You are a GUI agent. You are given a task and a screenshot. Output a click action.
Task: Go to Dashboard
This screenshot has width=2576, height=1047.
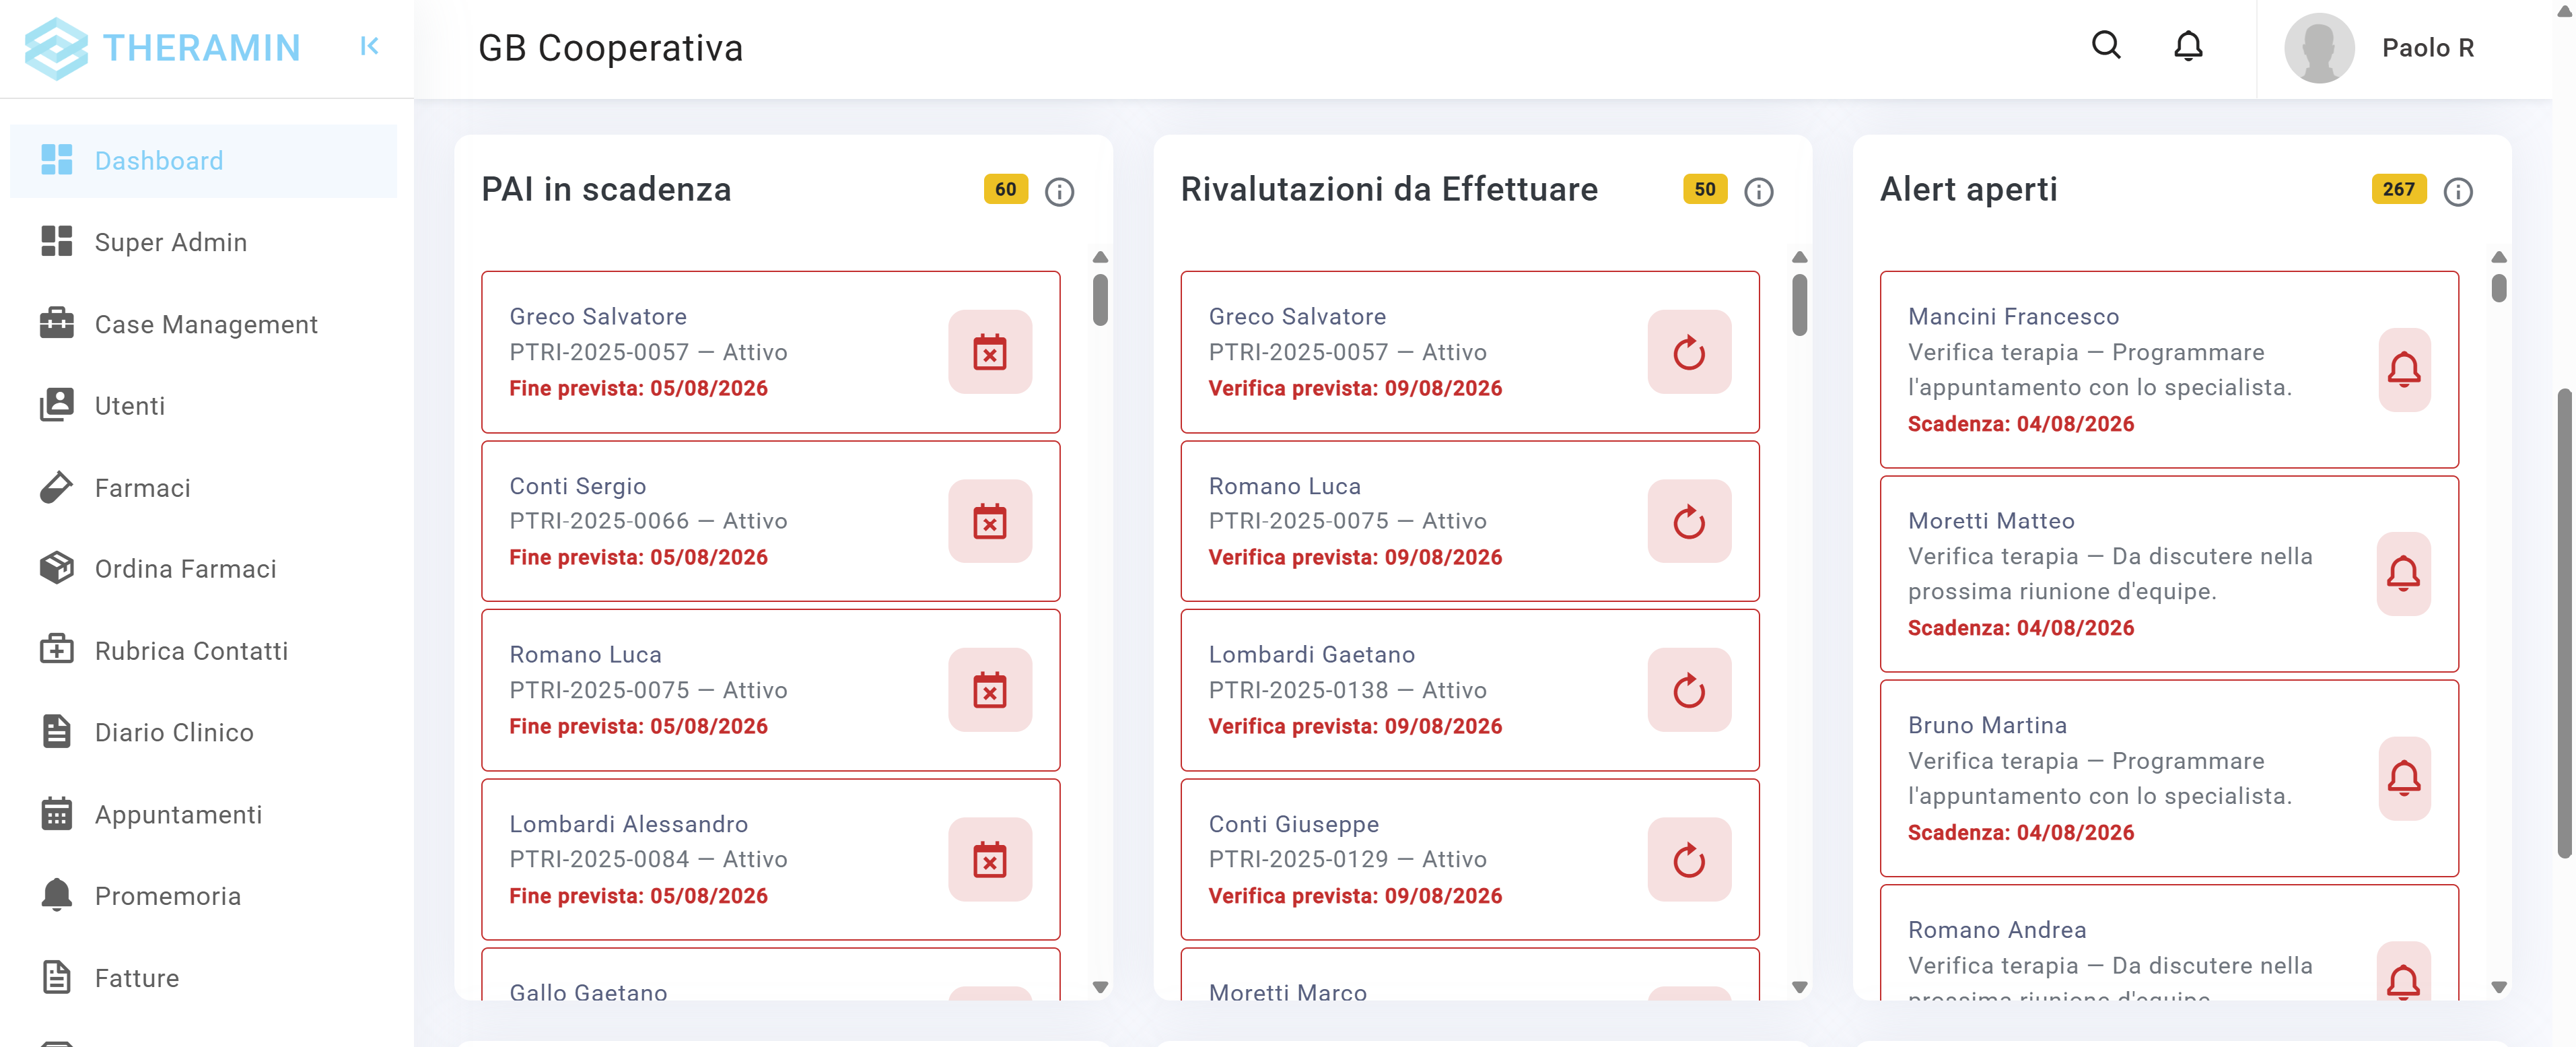pos(203,161)
